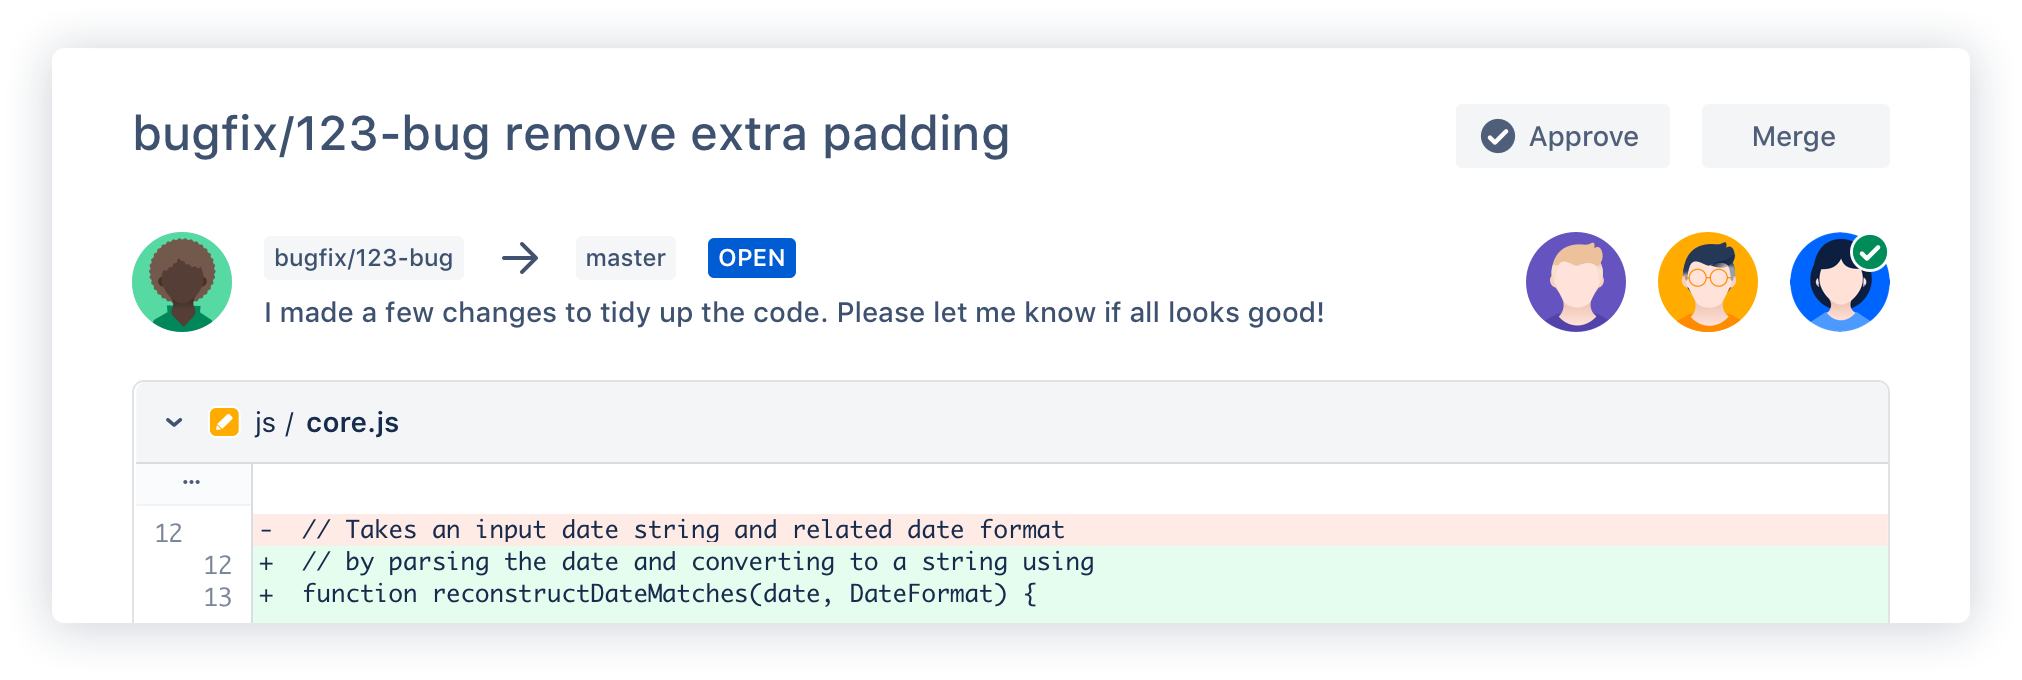Click the Merge button
The width and height of the screenshot is (2022, 680).
1794,136
